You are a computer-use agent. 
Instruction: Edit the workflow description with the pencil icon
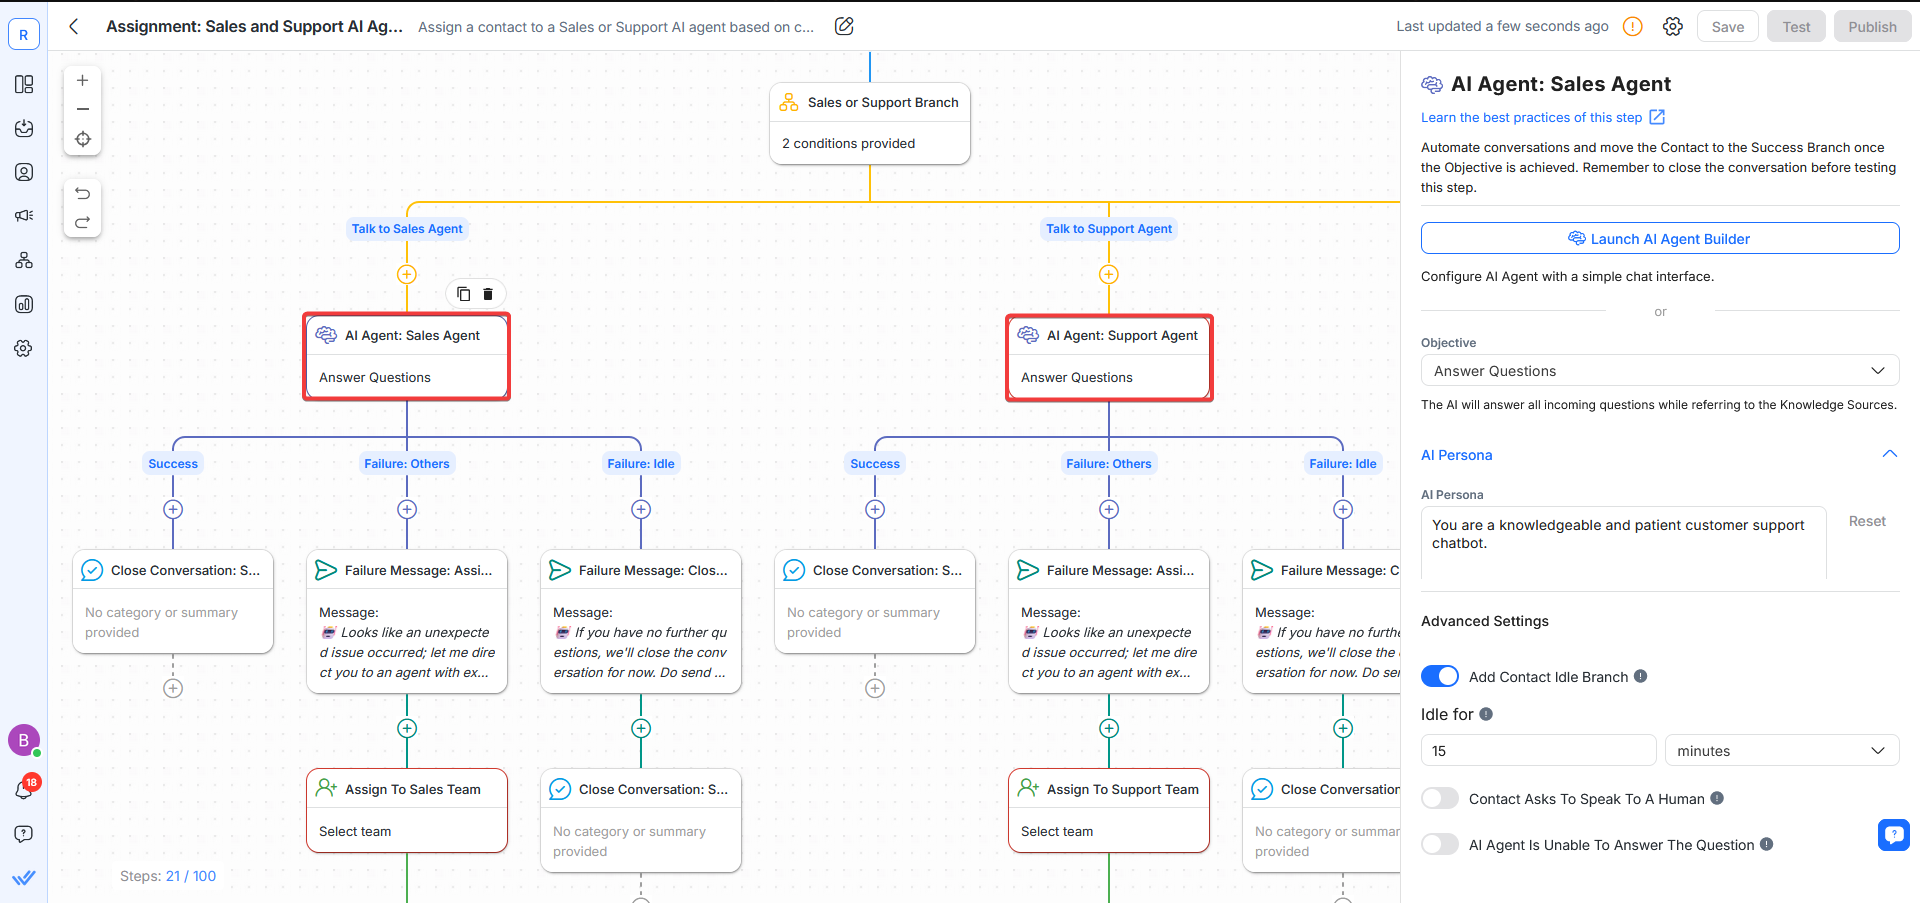pos(843,26)
